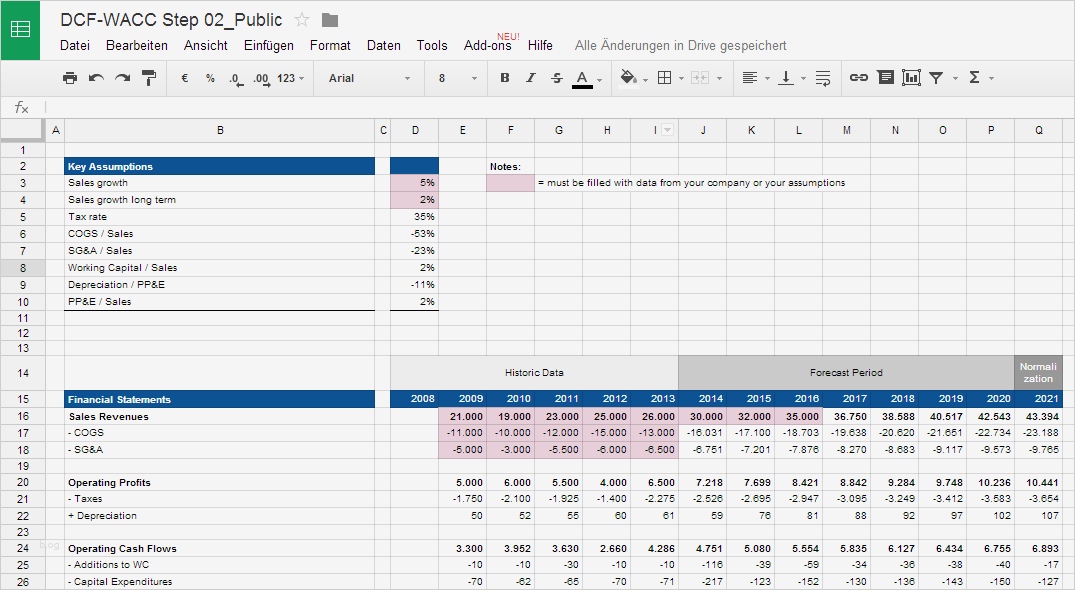Click the print icon in toolbar
Image resolution: width=1075 pixels, height=590 pixels.
click(x=69, y=78)
